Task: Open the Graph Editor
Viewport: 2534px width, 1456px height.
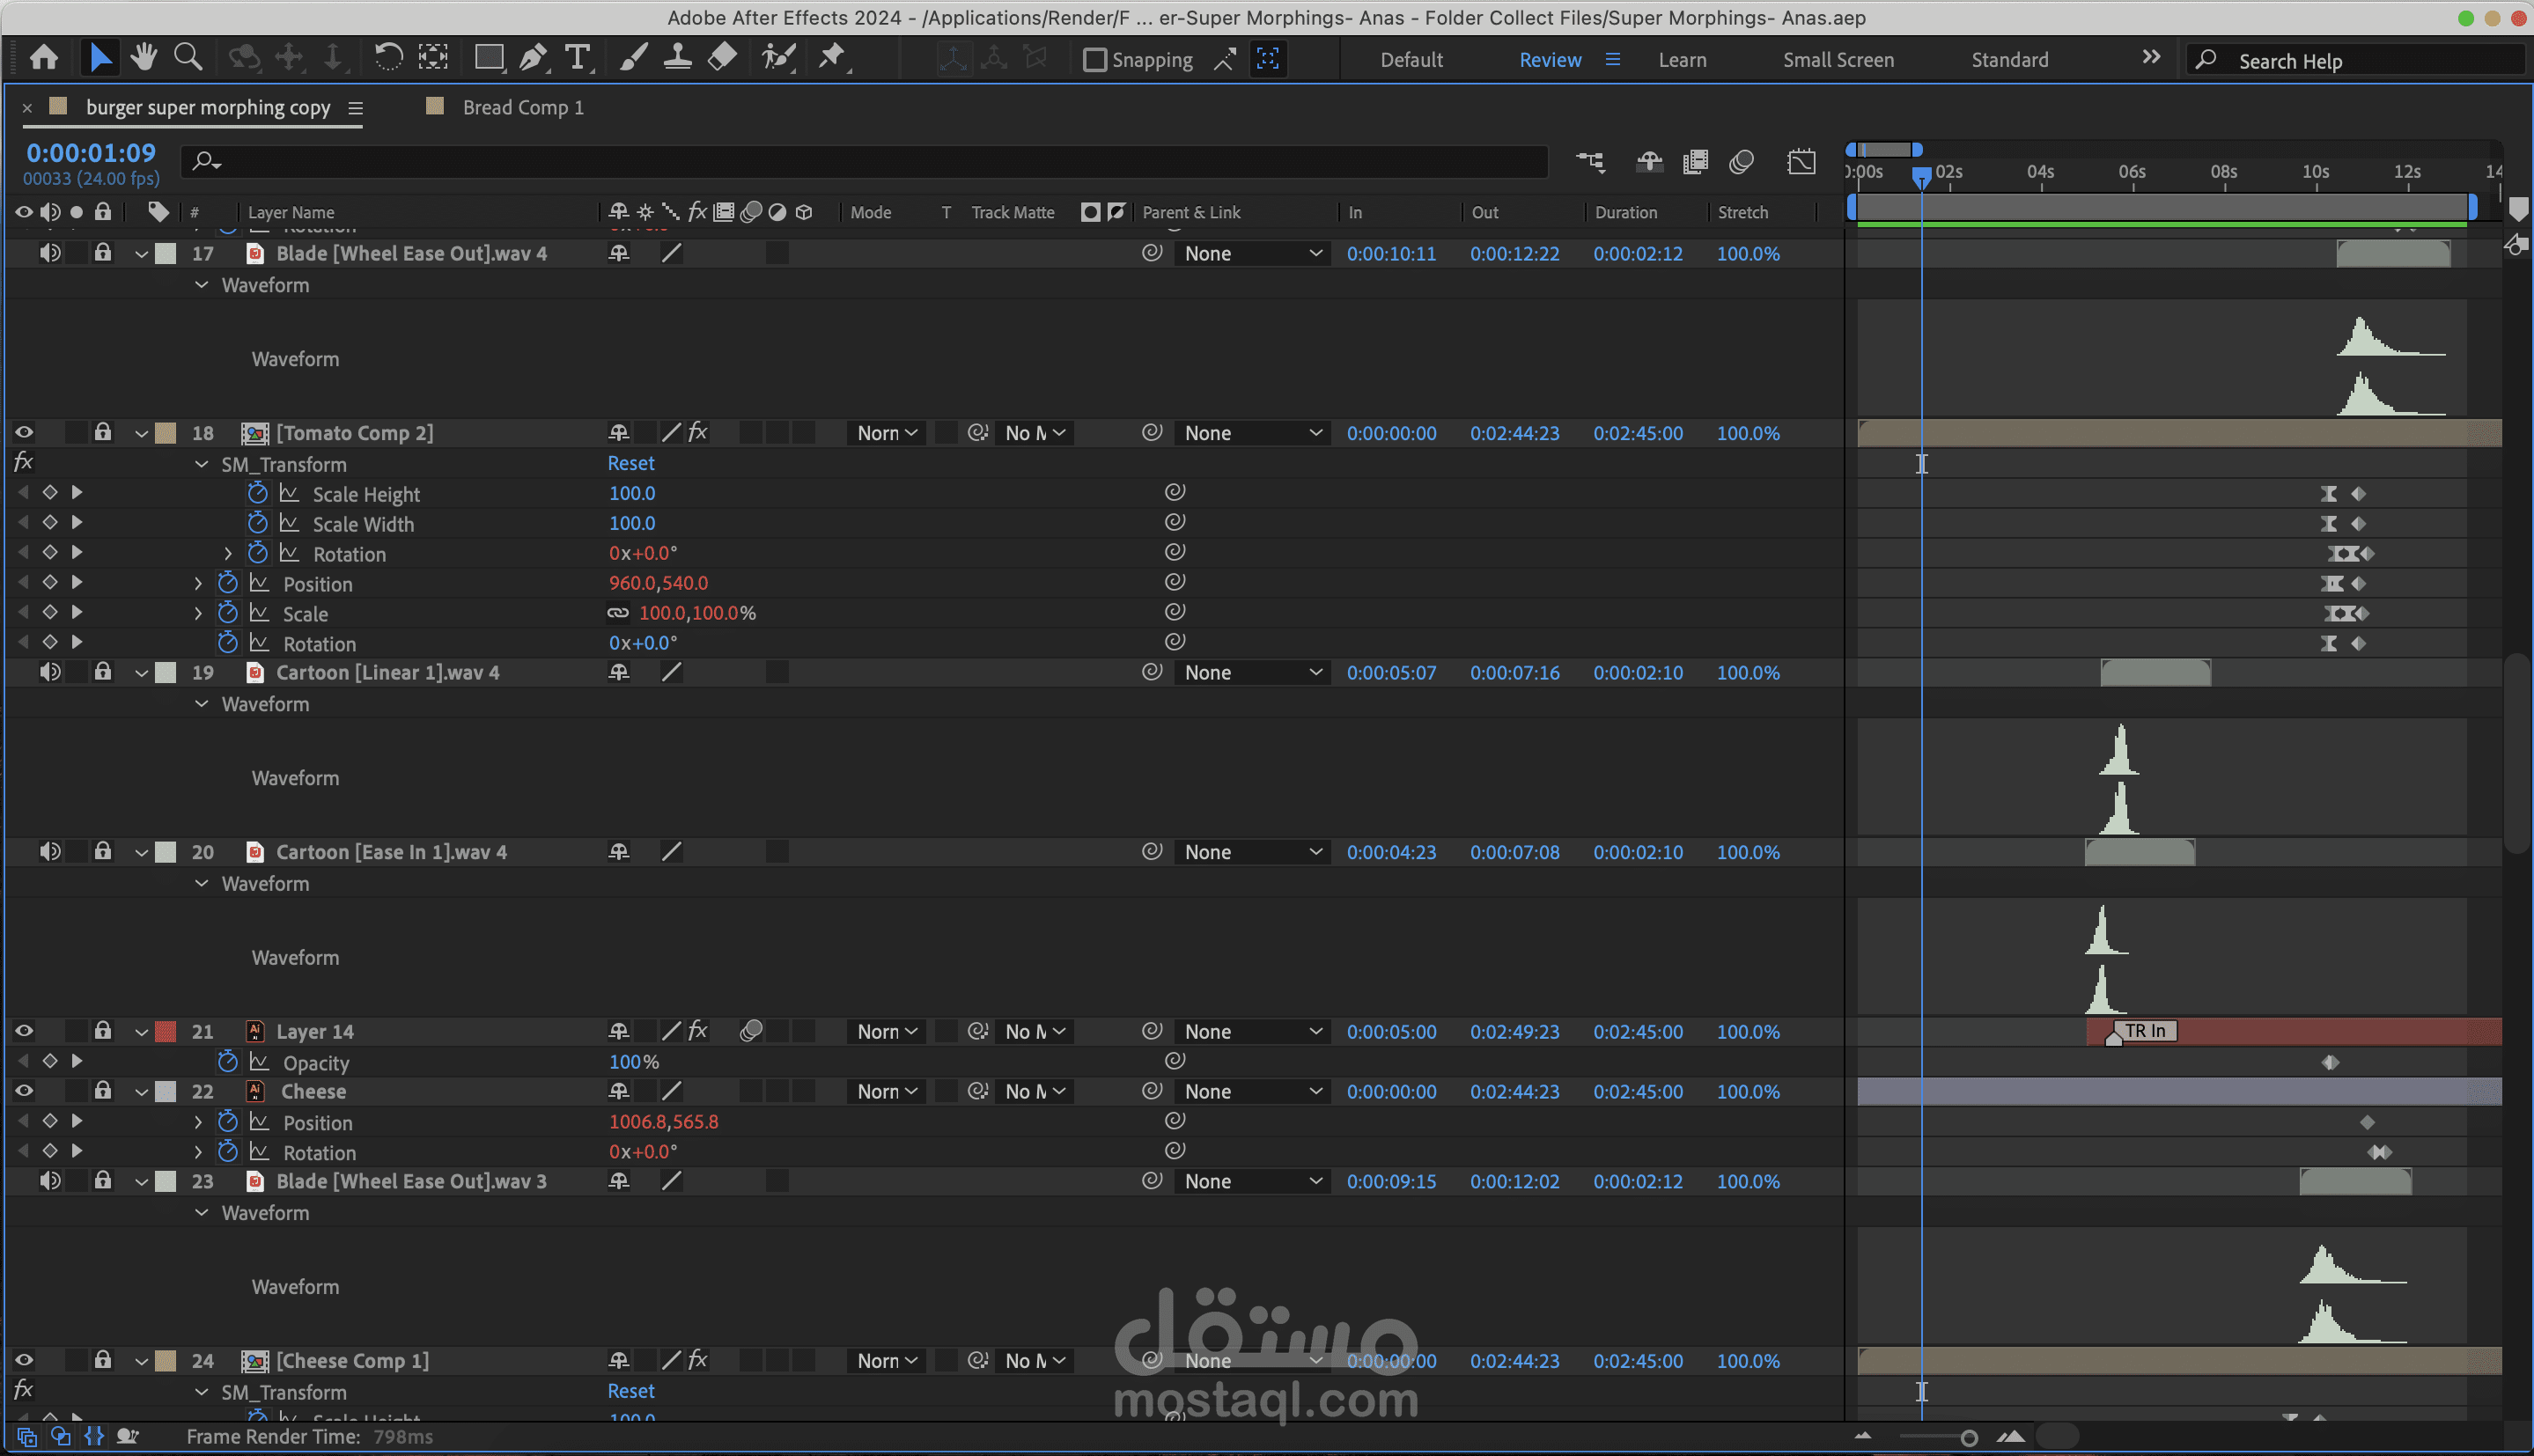Action: pyautogui.click(x=1801, y=162)
